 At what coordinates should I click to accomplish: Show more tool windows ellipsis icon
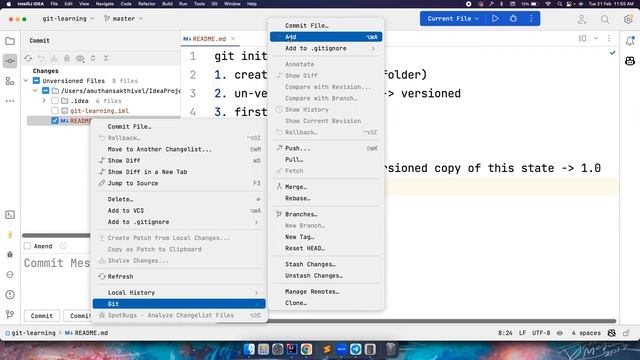(x=10, y=101)
